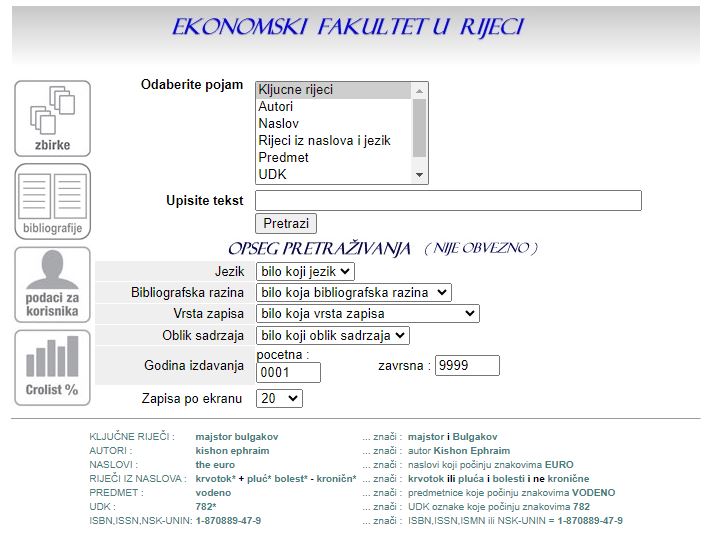The width and height of the screenshot is (710, 541).
Task: Select UDK option in the list
Action: point(334,175)
